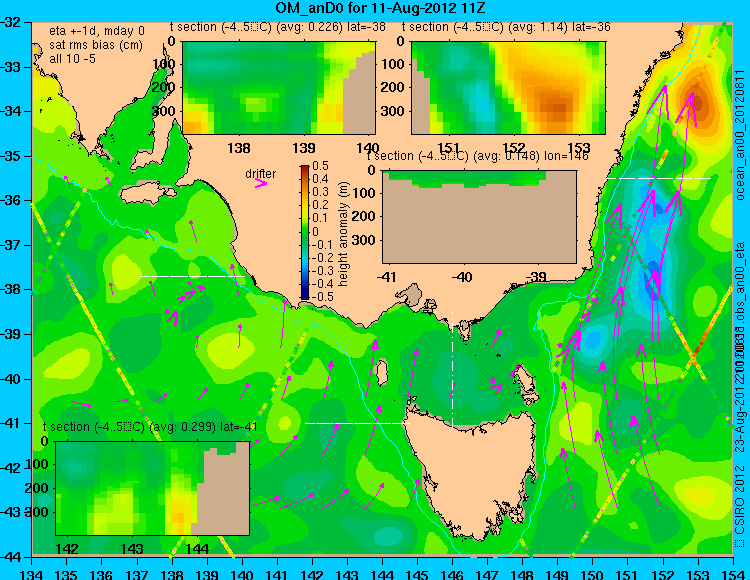Click the x-axis label 140 on the main map axis
Screen dimensions: 750x580
pyautogui.click(x=242, y=574)
